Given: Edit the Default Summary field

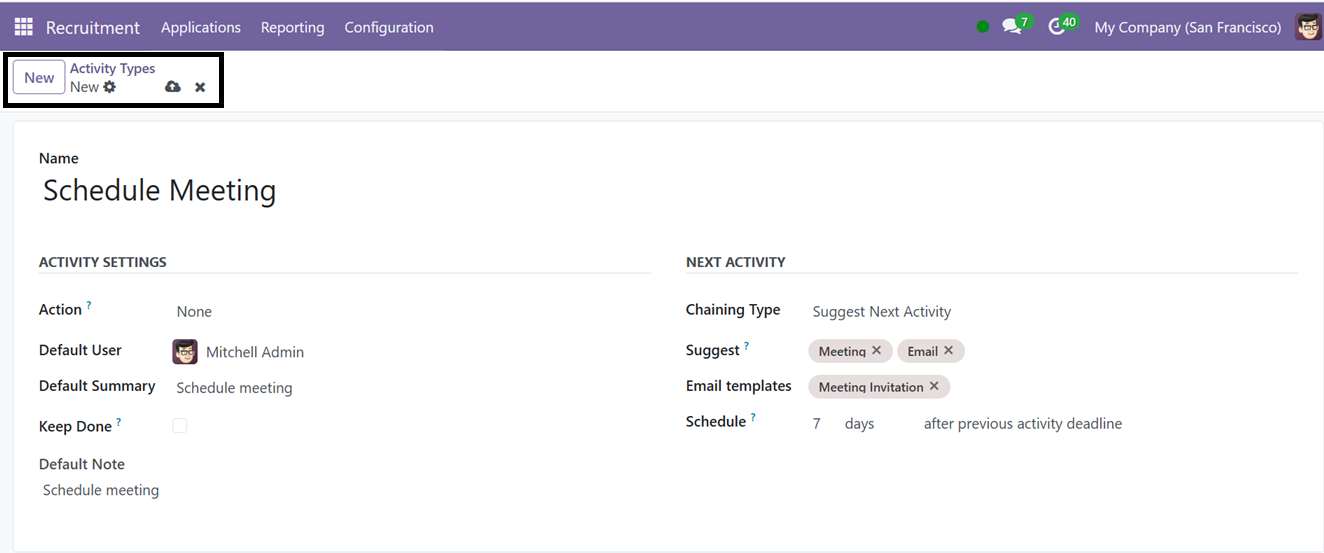Looking at the screenshot, I should 411,388.
